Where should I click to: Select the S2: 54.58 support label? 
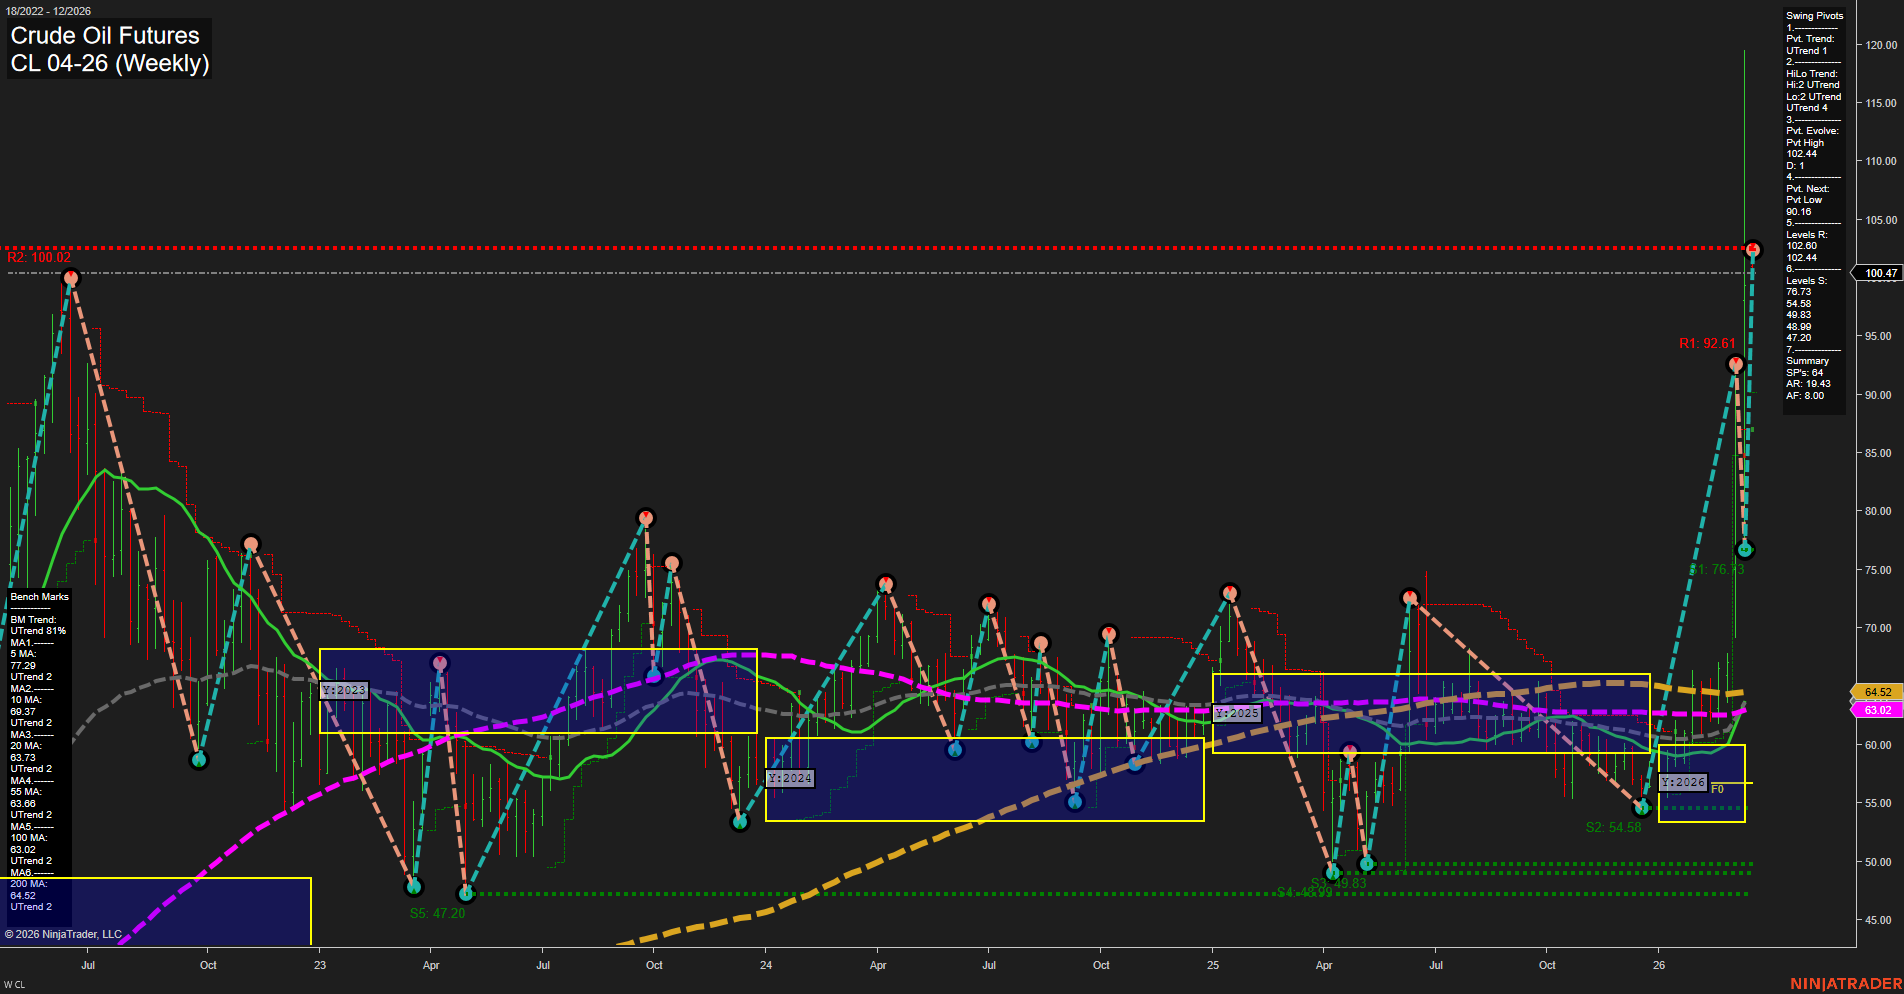point(1614,827)
